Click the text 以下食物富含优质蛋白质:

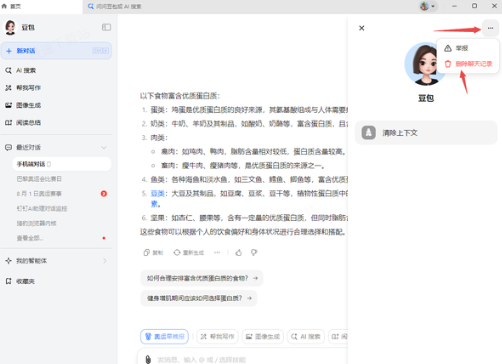click(180, 96)
